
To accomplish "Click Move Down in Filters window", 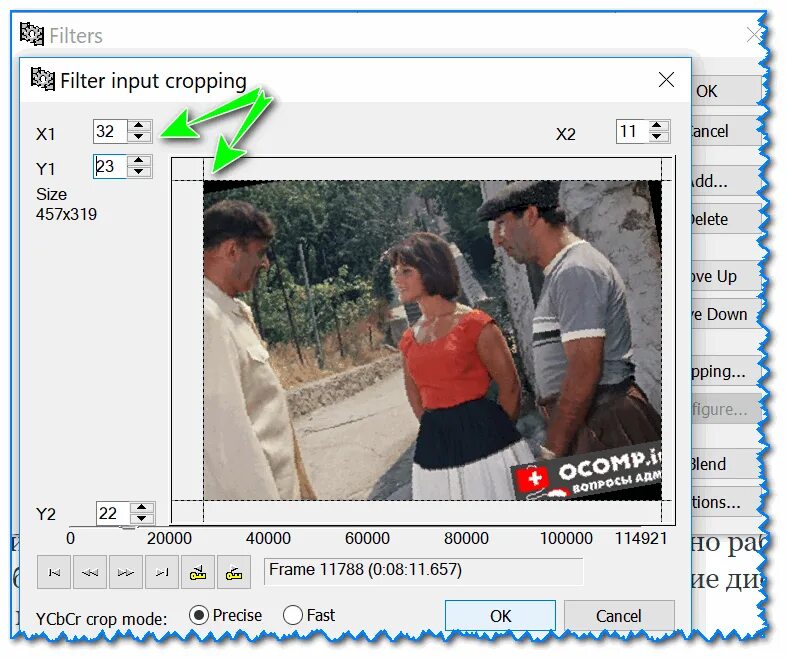I will point(726,314).
